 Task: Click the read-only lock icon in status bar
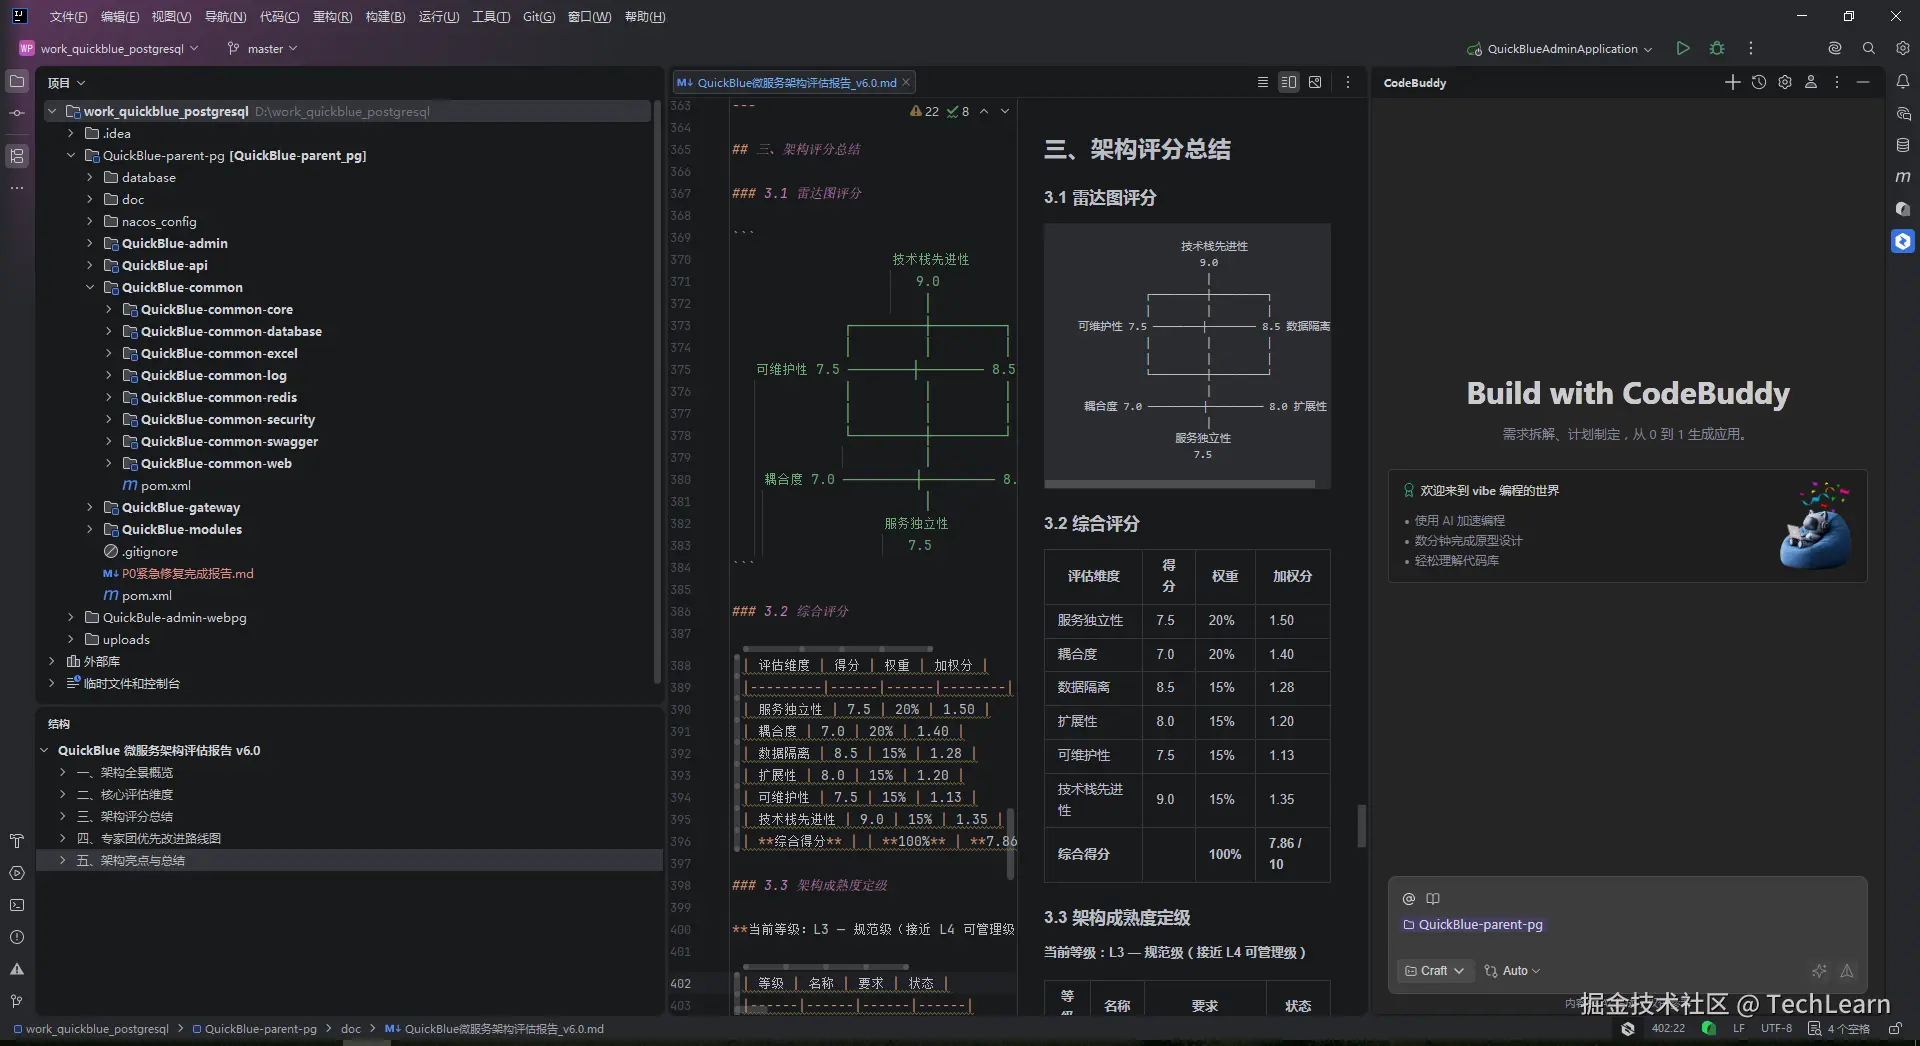pos(1895,1028)
